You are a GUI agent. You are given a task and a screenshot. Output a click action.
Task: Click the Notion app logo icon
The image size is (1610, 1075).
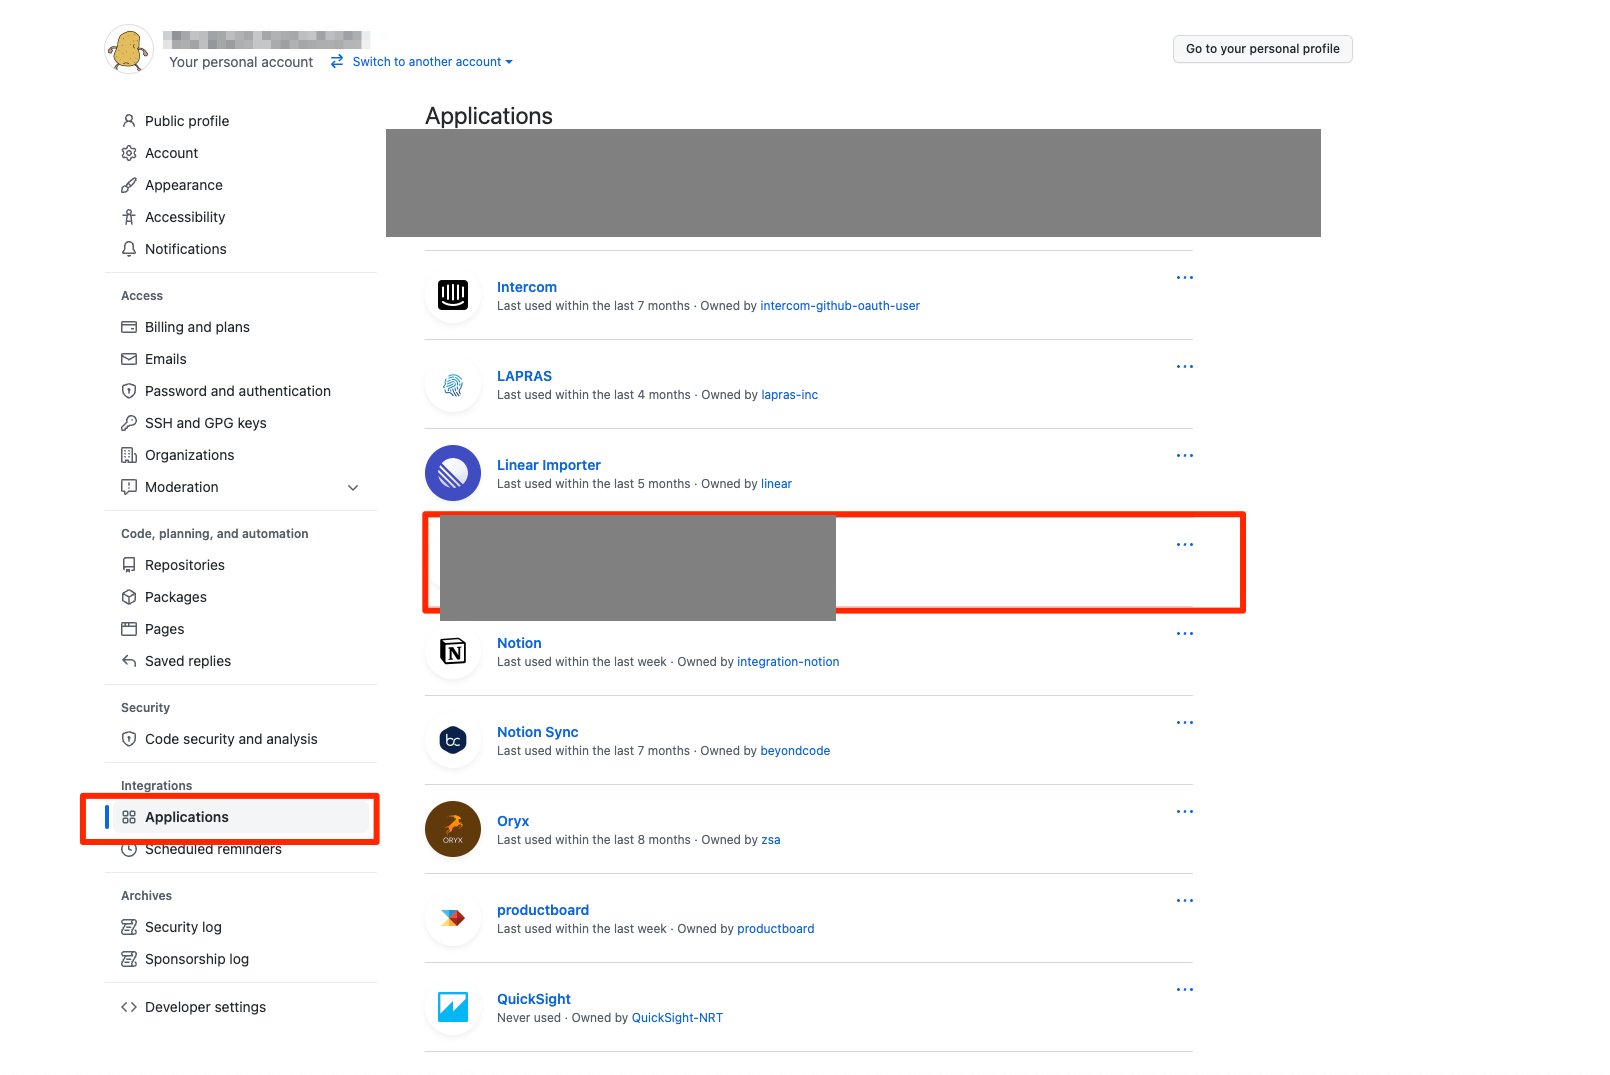coord(453,651)
